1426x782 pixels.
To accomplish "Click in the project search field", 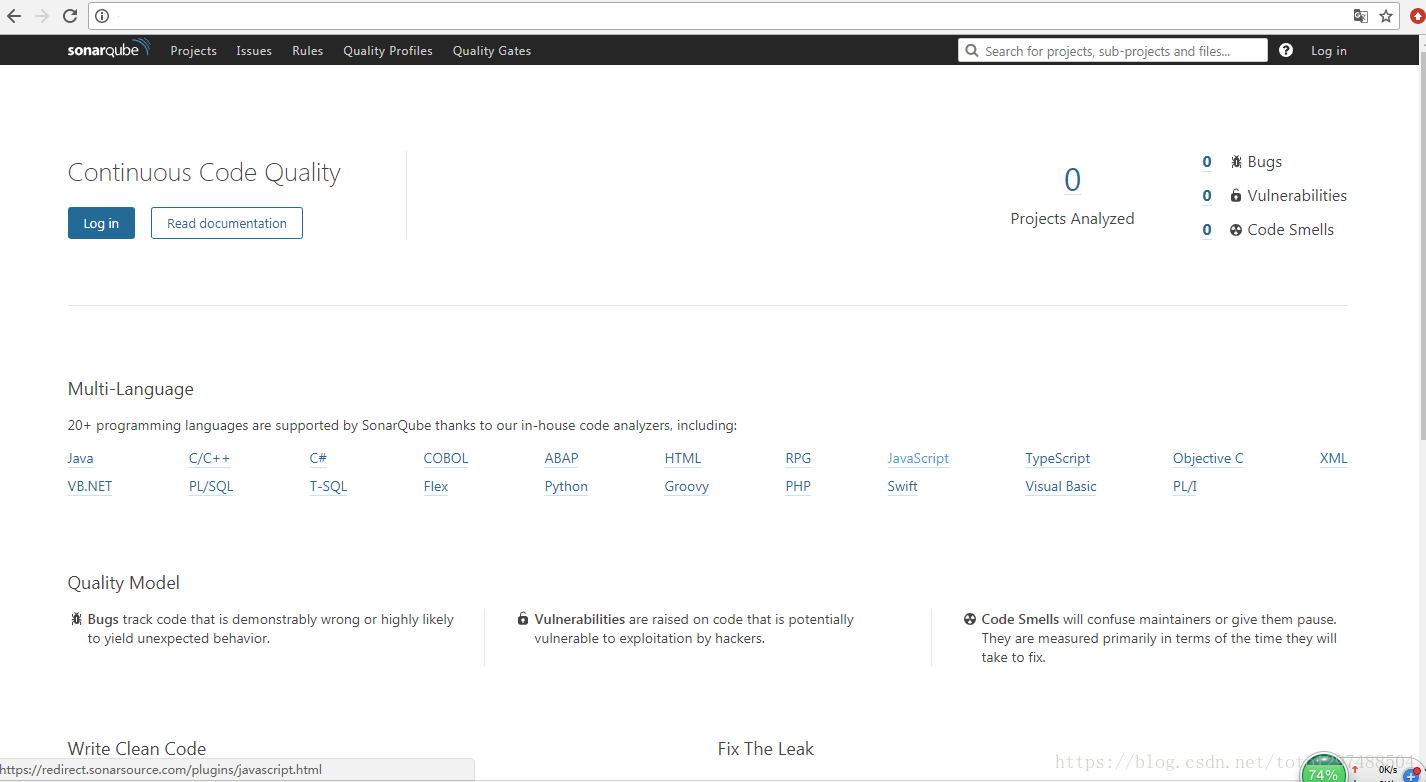I will tap(1113, 51).
